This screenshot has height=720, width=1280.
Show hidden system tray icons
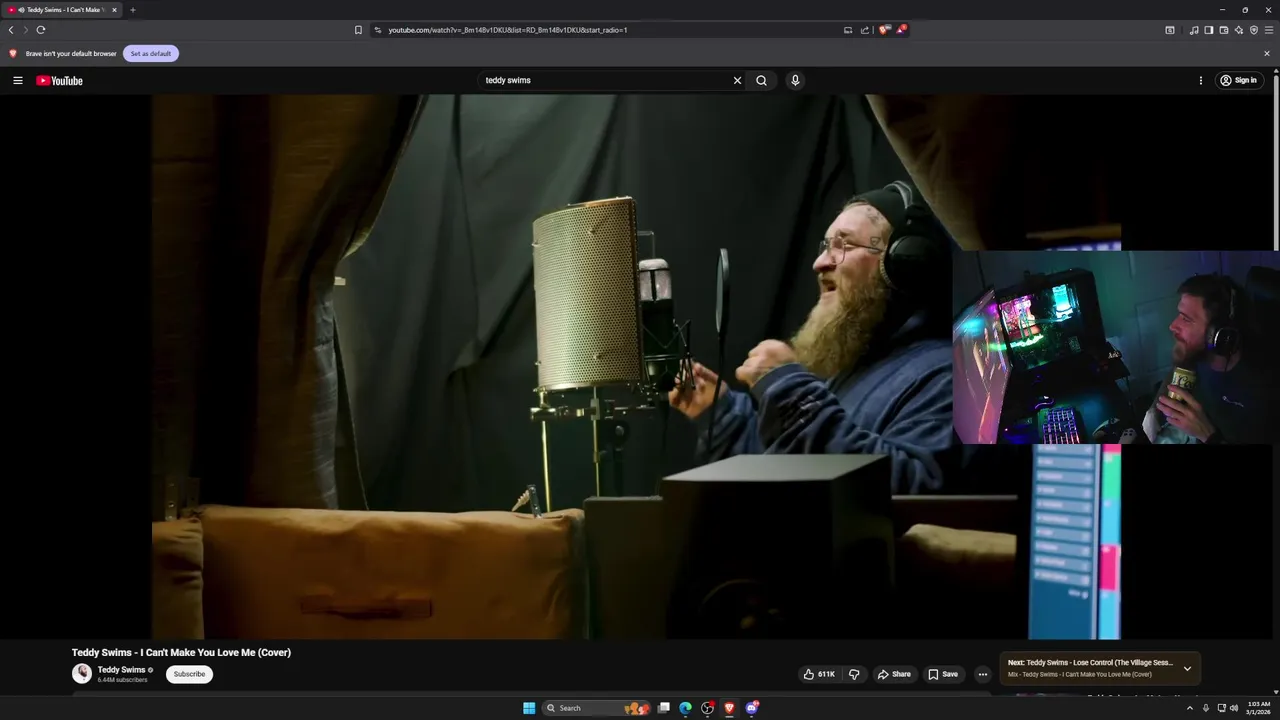[x=1189, y=708]
